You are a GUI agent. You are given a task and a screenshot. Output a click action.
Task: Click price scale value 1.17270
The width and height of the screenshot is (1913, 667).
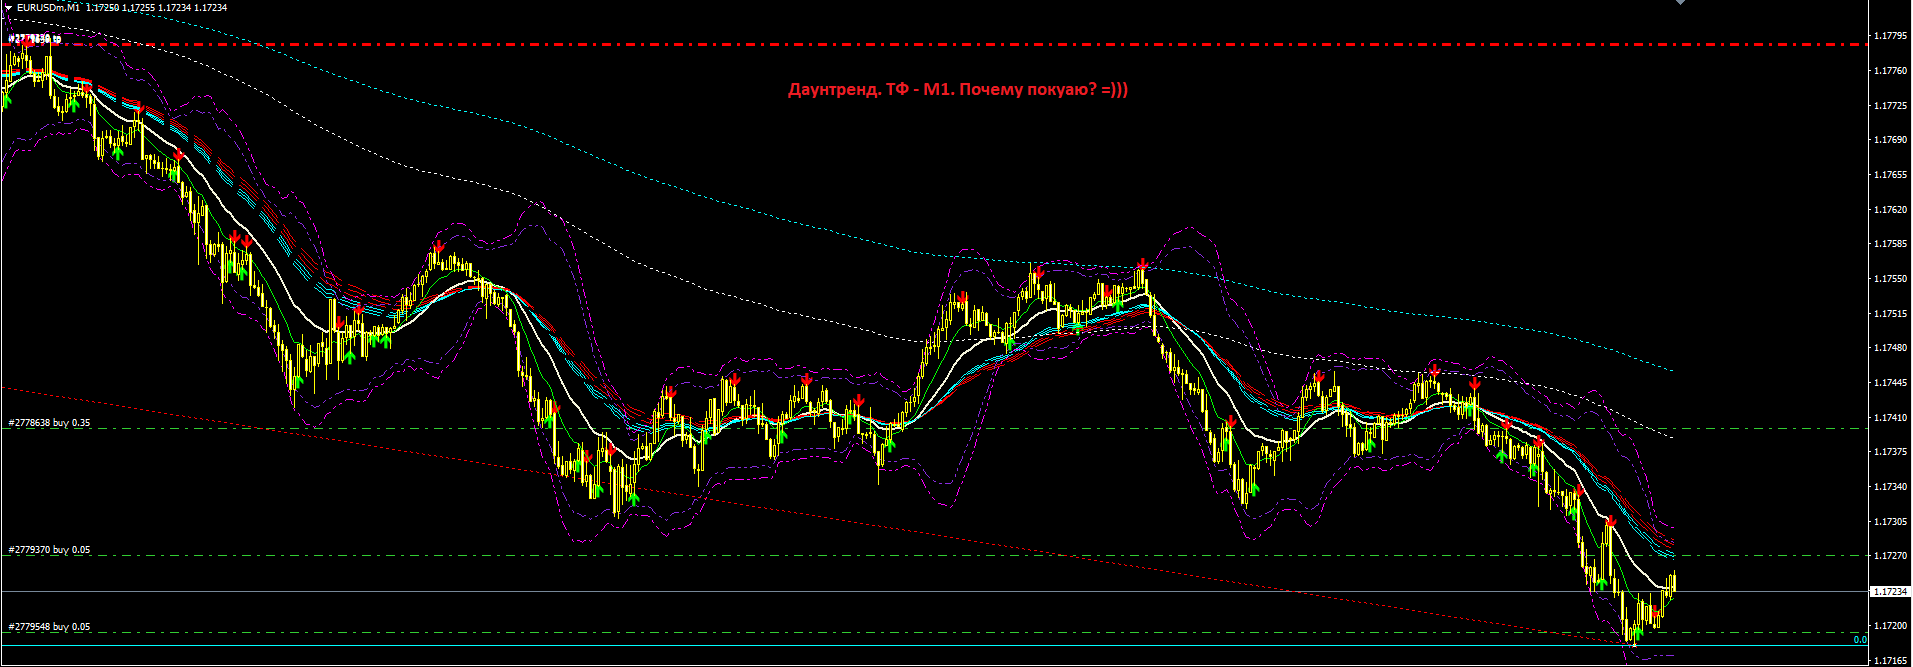coord(1888,556)
